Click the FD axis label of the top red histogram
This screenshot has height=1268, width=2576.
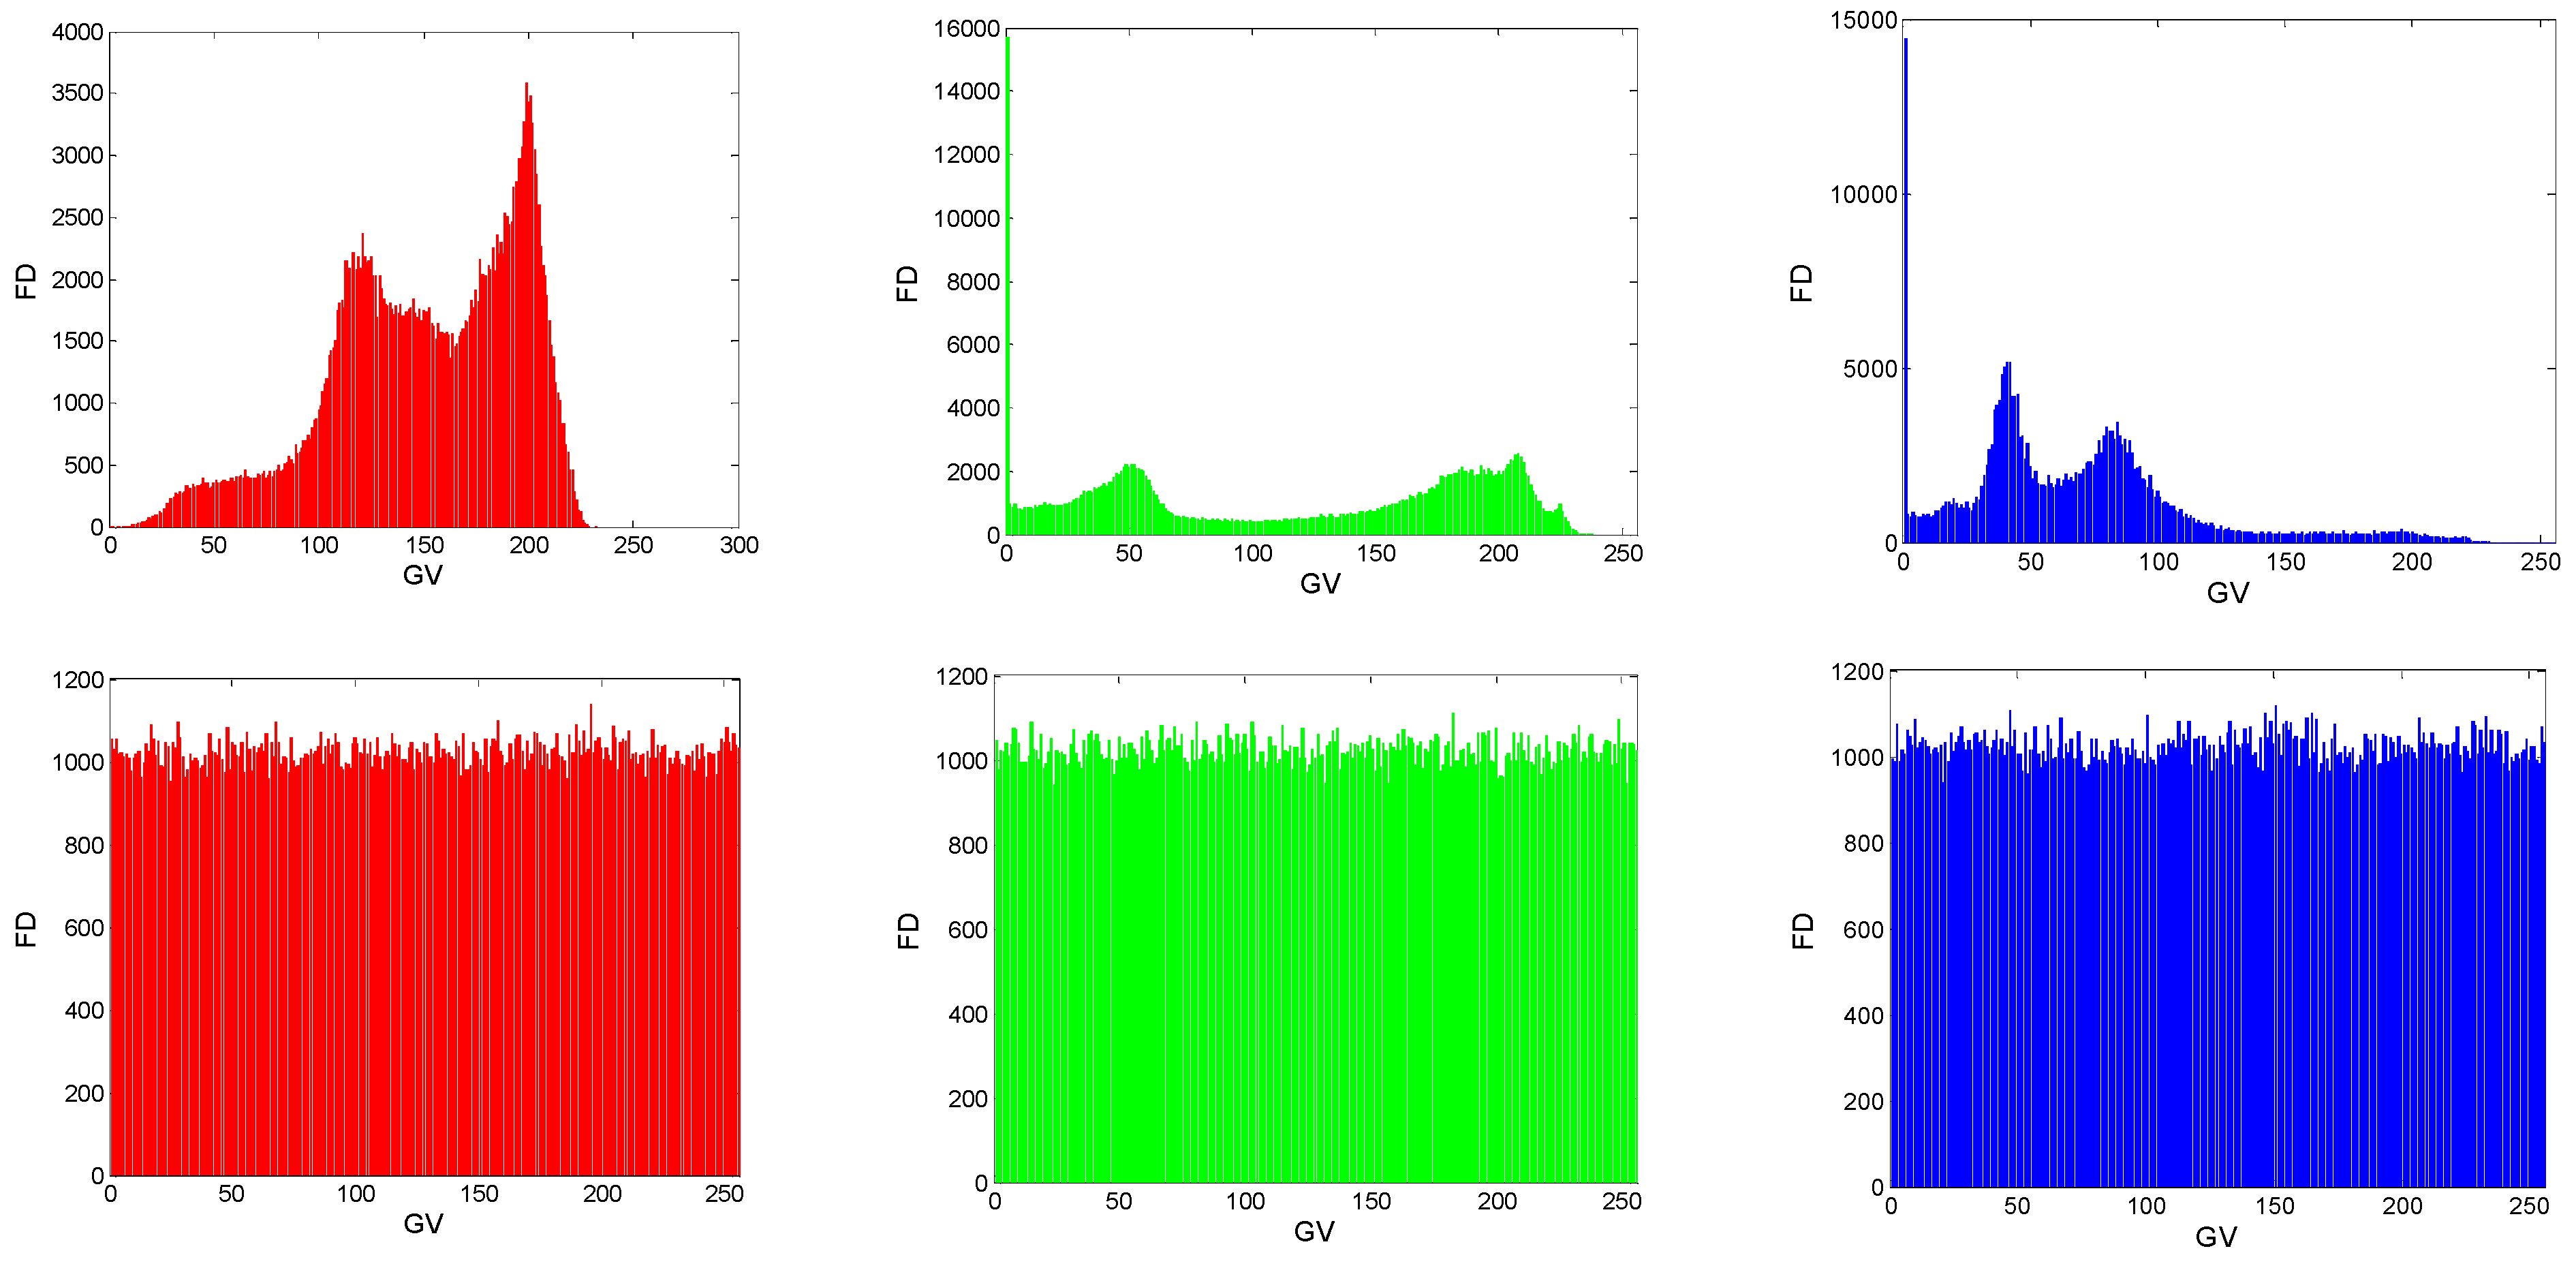(x=26, y=281)
